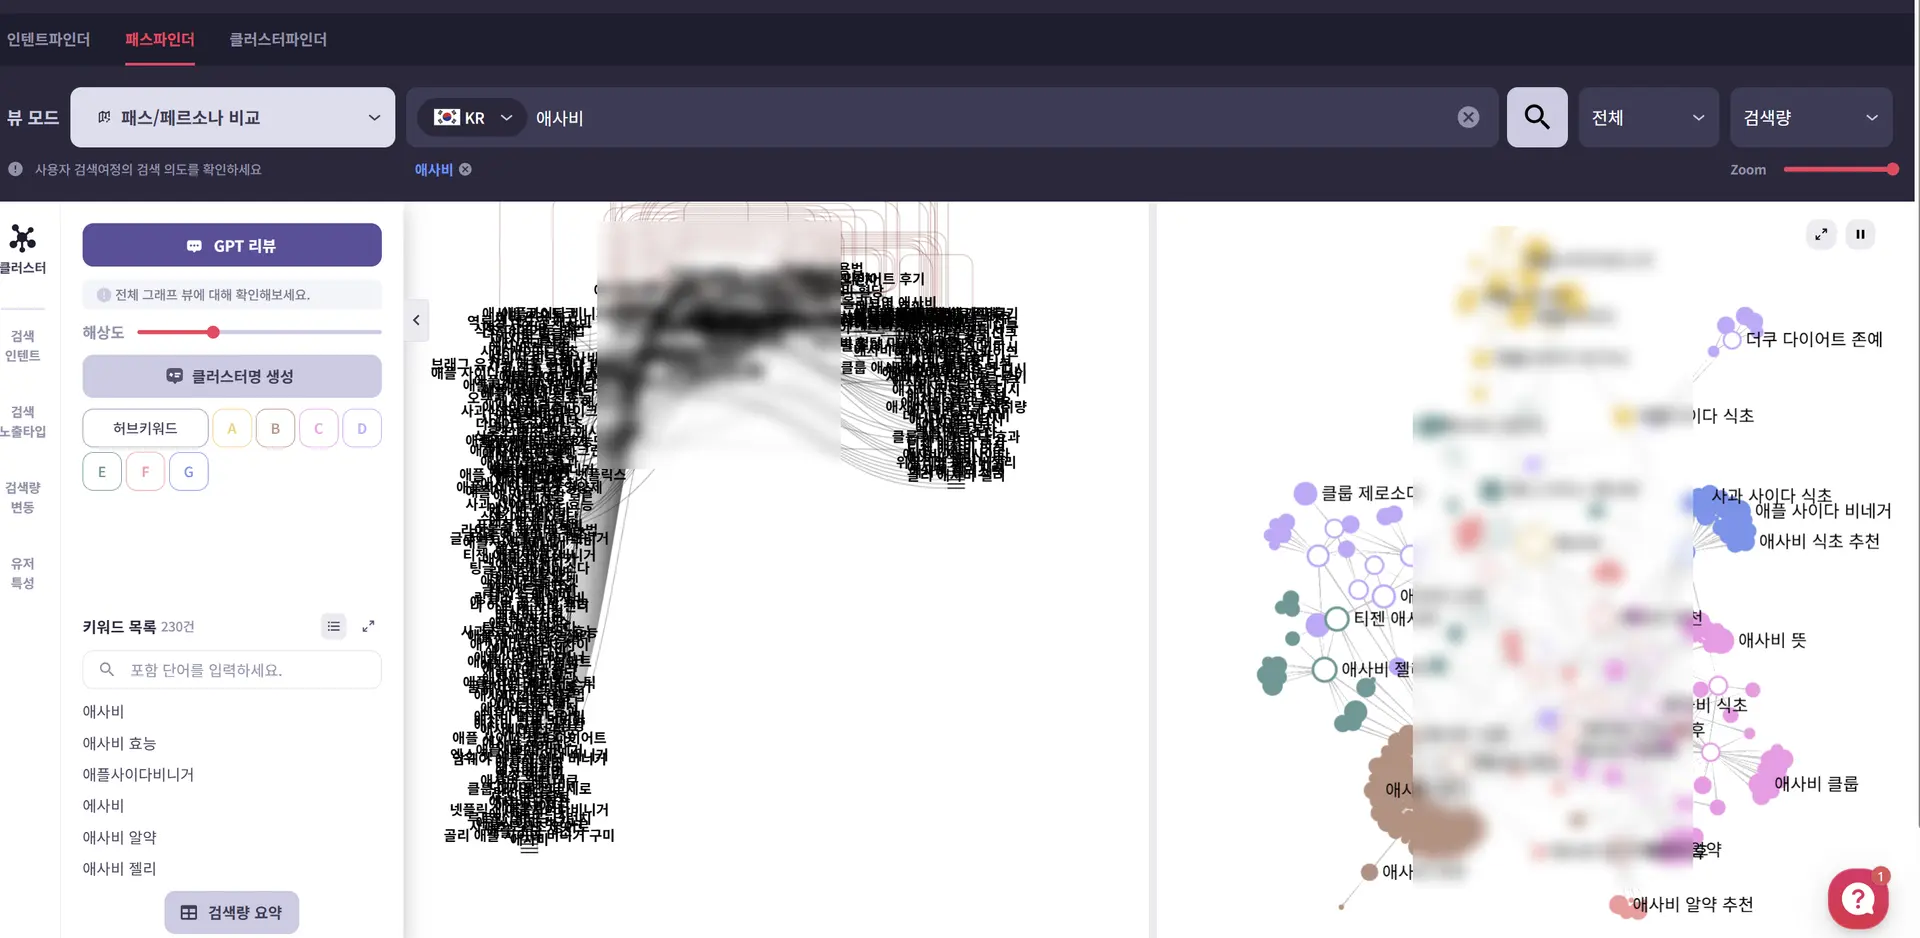Pause the cluster graph animation
This screenshot has height=938, width=1920.
[1860, 234]
